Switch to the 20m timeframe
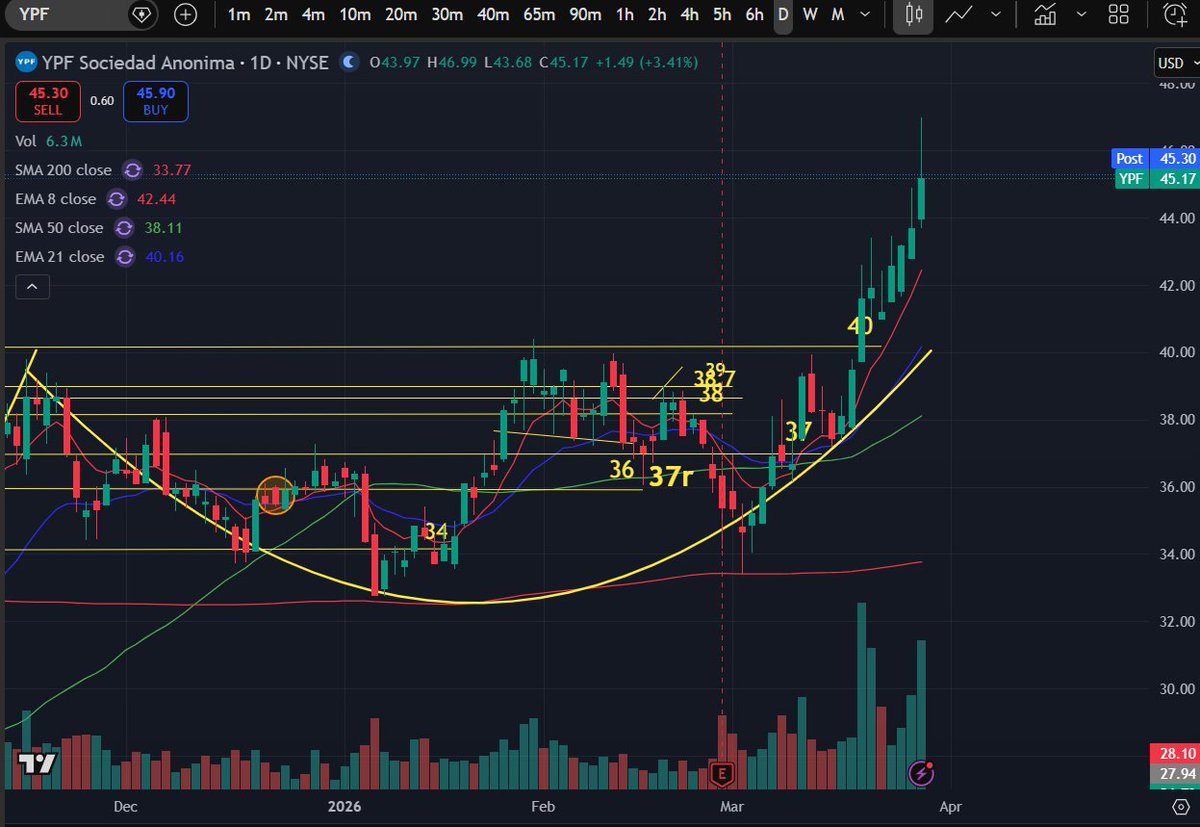The width and height of the screenshot is (1200, 827). (x=401, y=15)
